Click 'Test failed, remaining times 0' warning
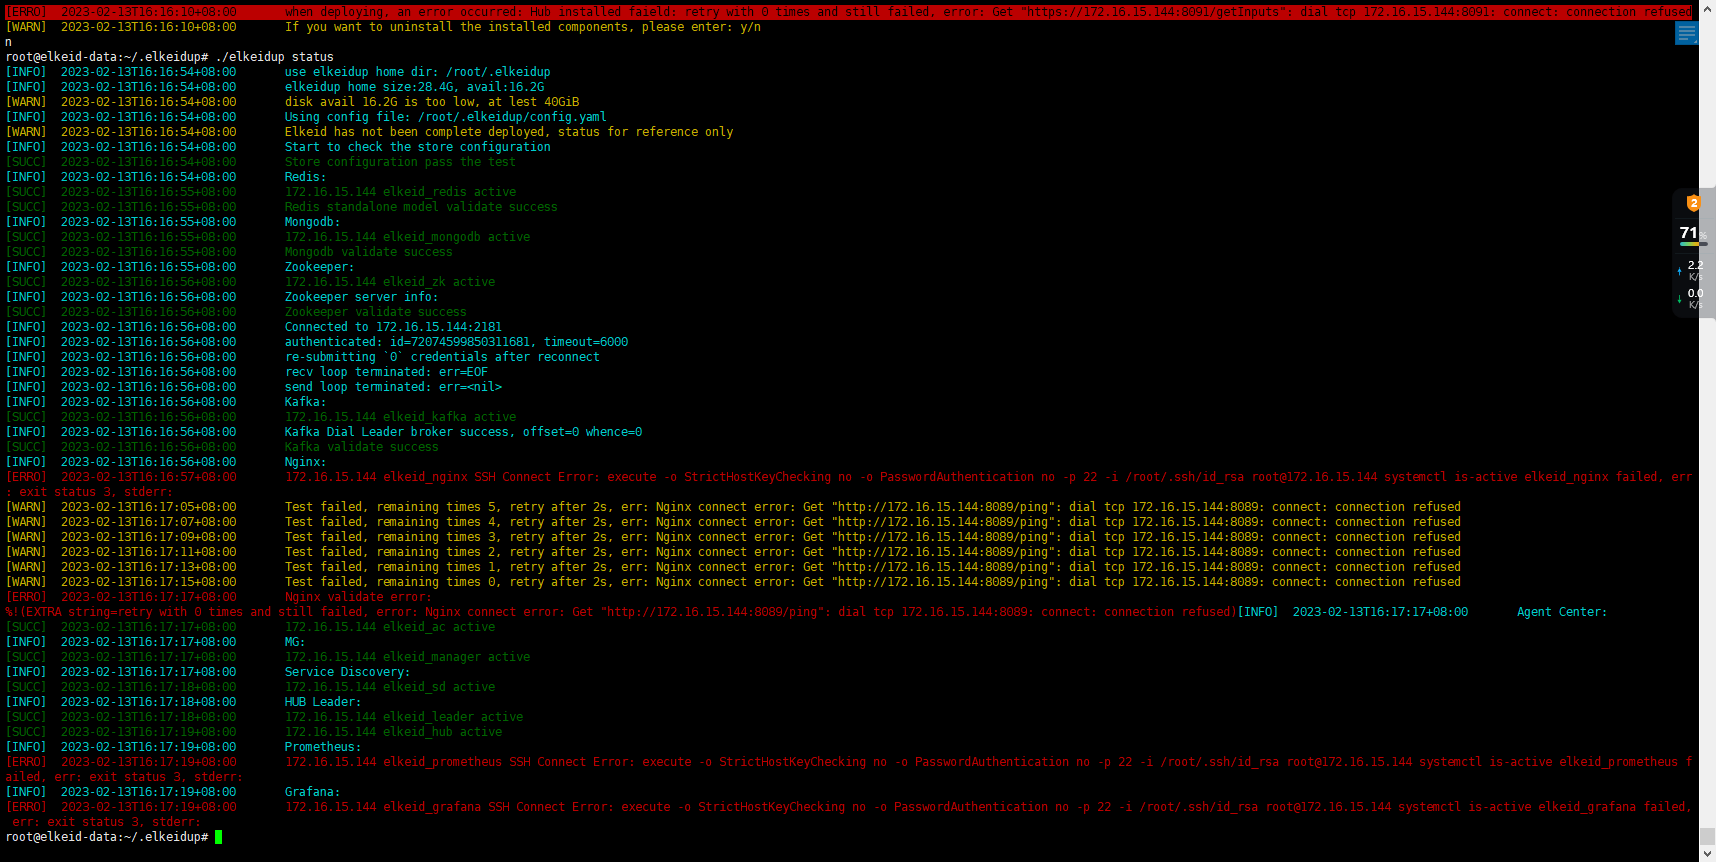The image size is (1716, 862). [x=873, y=582]
